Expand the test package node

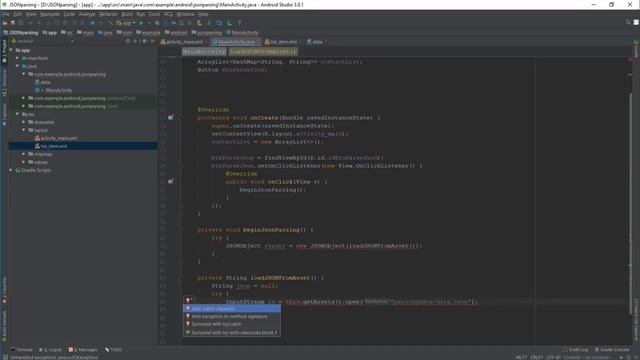(24, 106)
